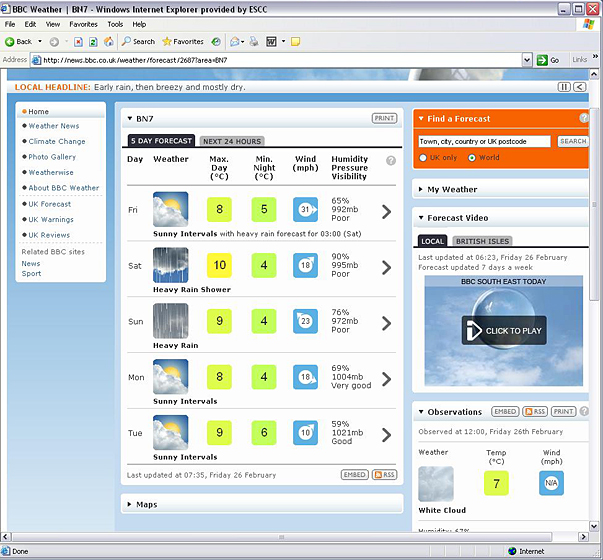
Task: Expand Tuesday's forecast details arrow
Action: coord(386,435)
